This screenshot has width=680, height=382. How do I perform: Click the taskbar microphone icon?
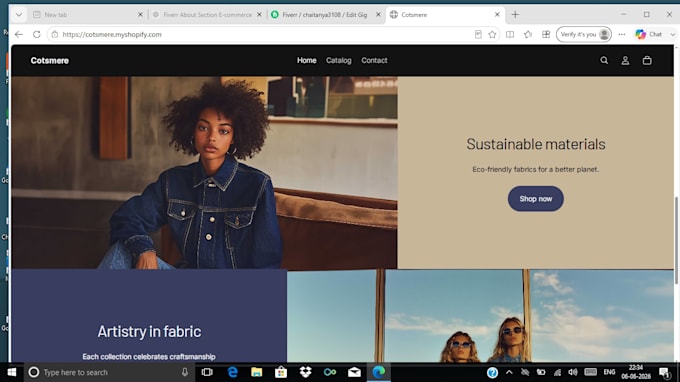click(185, 372)
